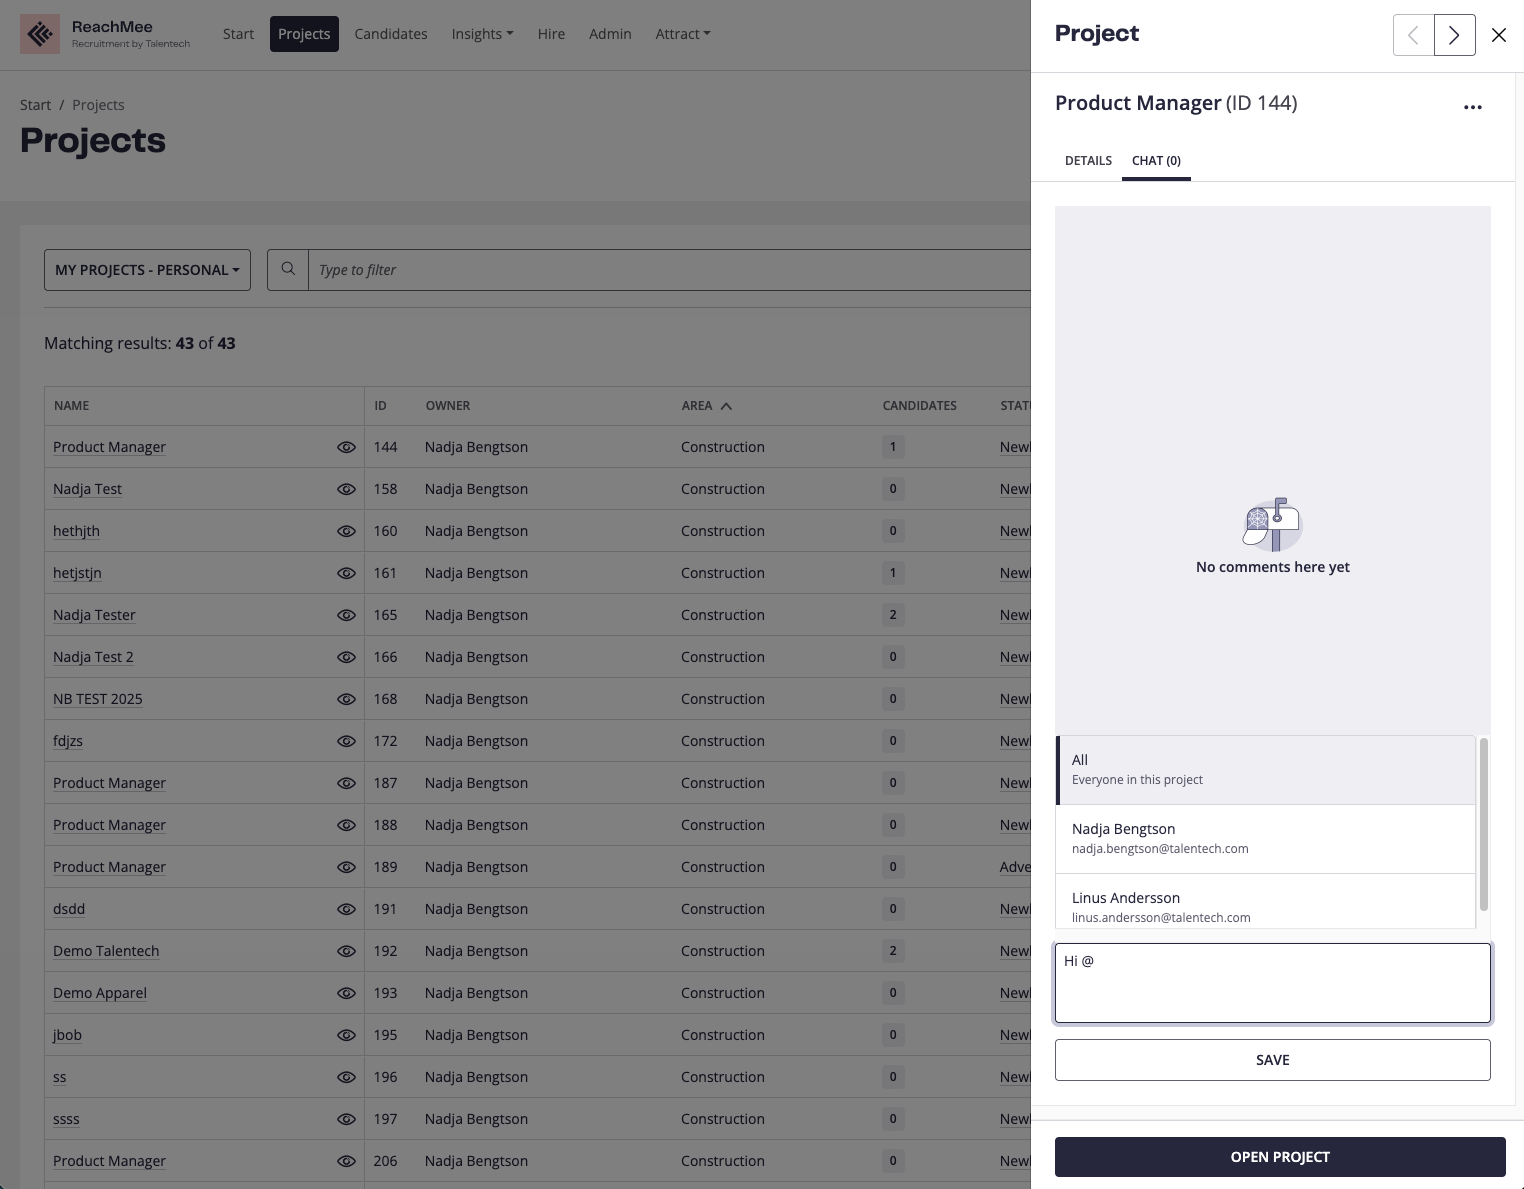The height and width of the screenshot is (1189, 1524).
Task: Toggle watch eye for Nadja Test project
Action: [x=346, y=489]
